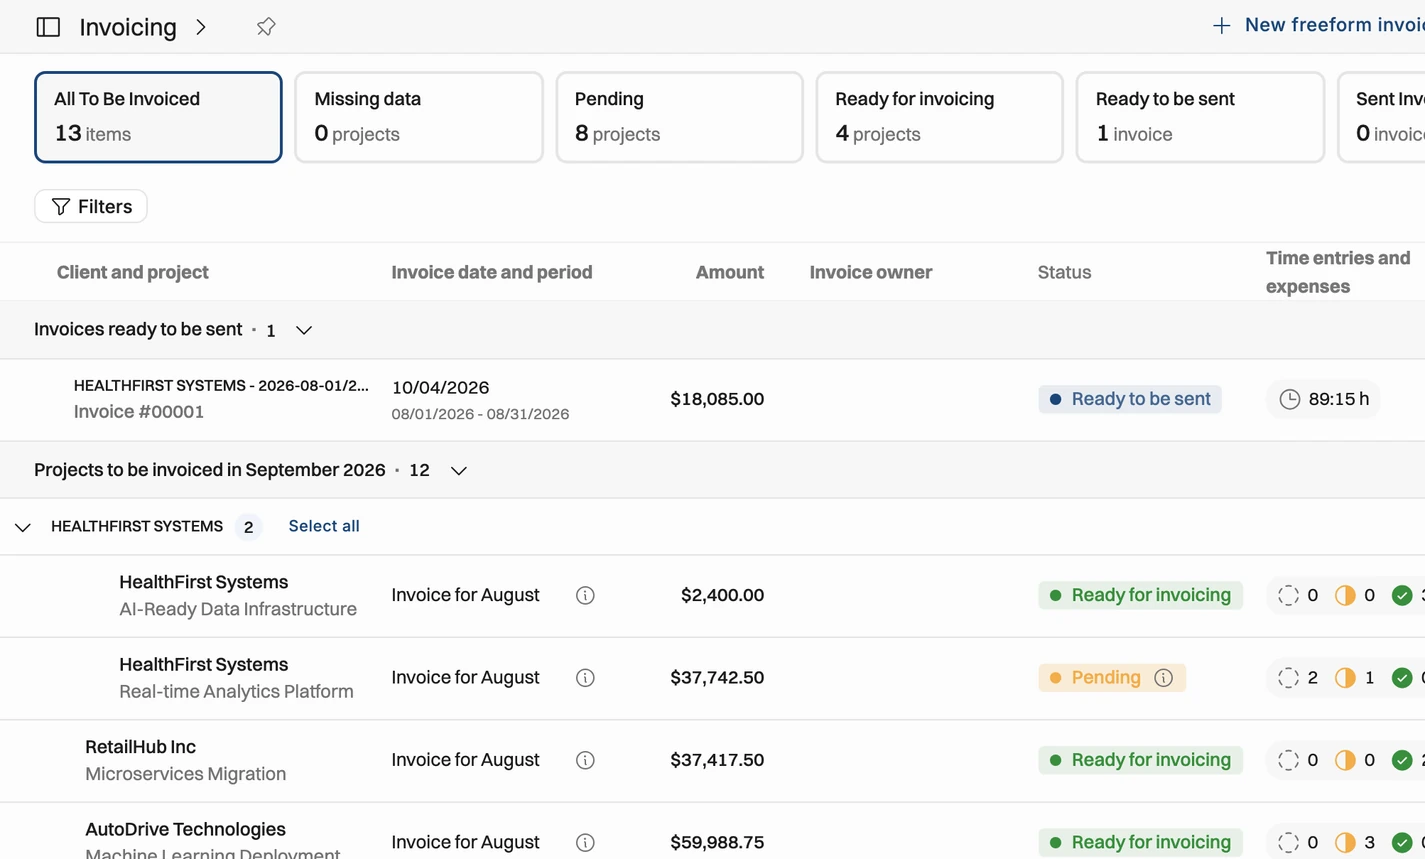Screen dimensions: 1425x859
Task: Switch to Missing data tab
Action: (419, 117)
